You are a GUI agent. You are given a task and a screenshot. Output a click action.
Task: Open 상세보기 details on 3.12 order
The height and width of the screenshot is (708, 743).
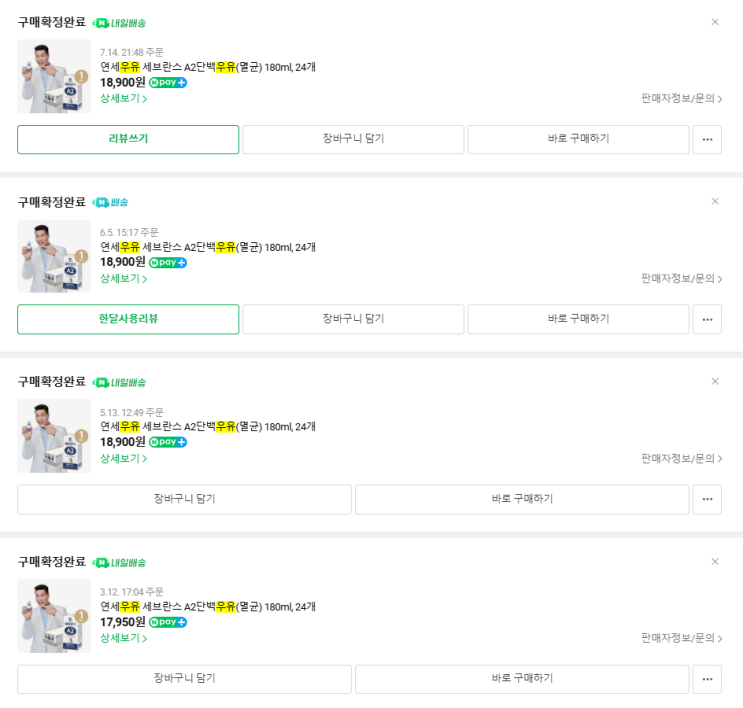[123, 638]
